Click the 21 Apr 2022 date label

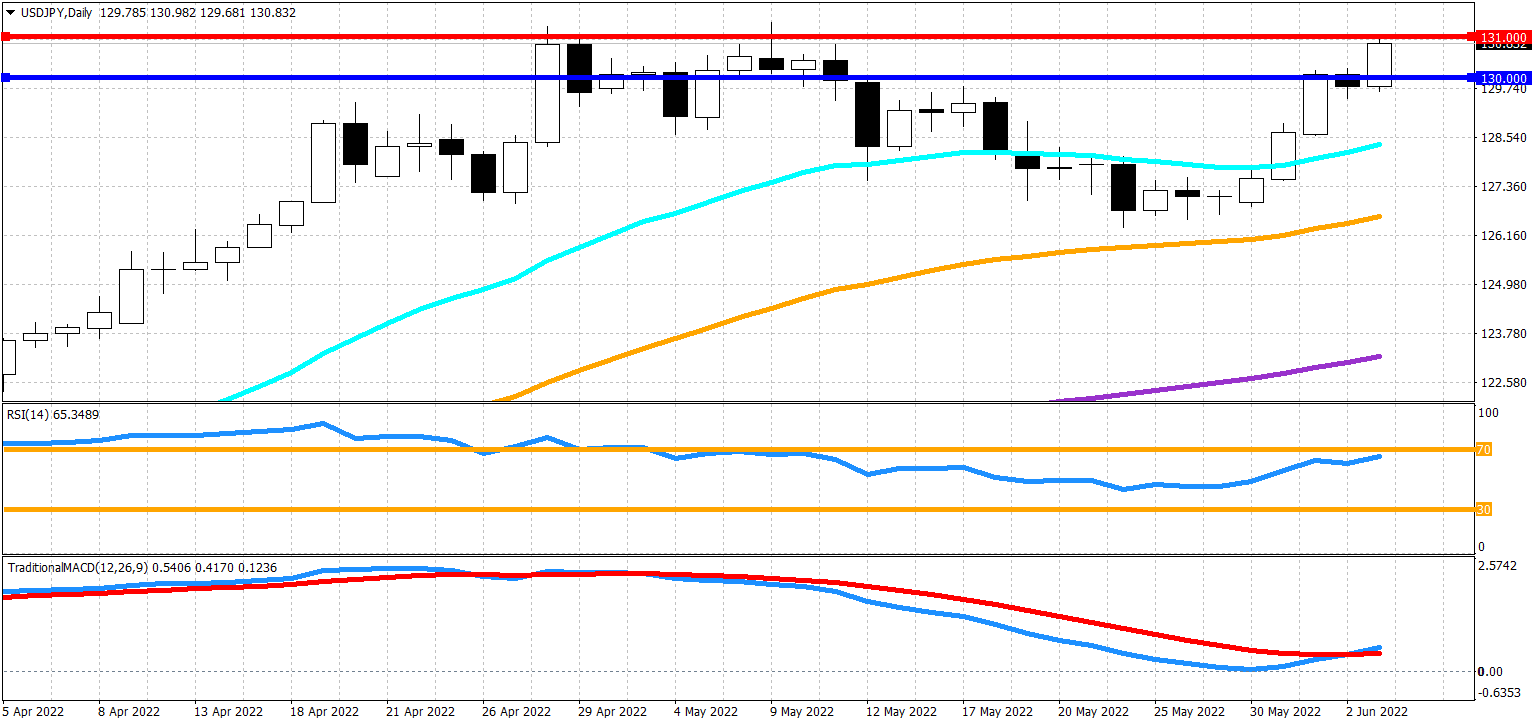pyautogui.click(x=422, y=711)
